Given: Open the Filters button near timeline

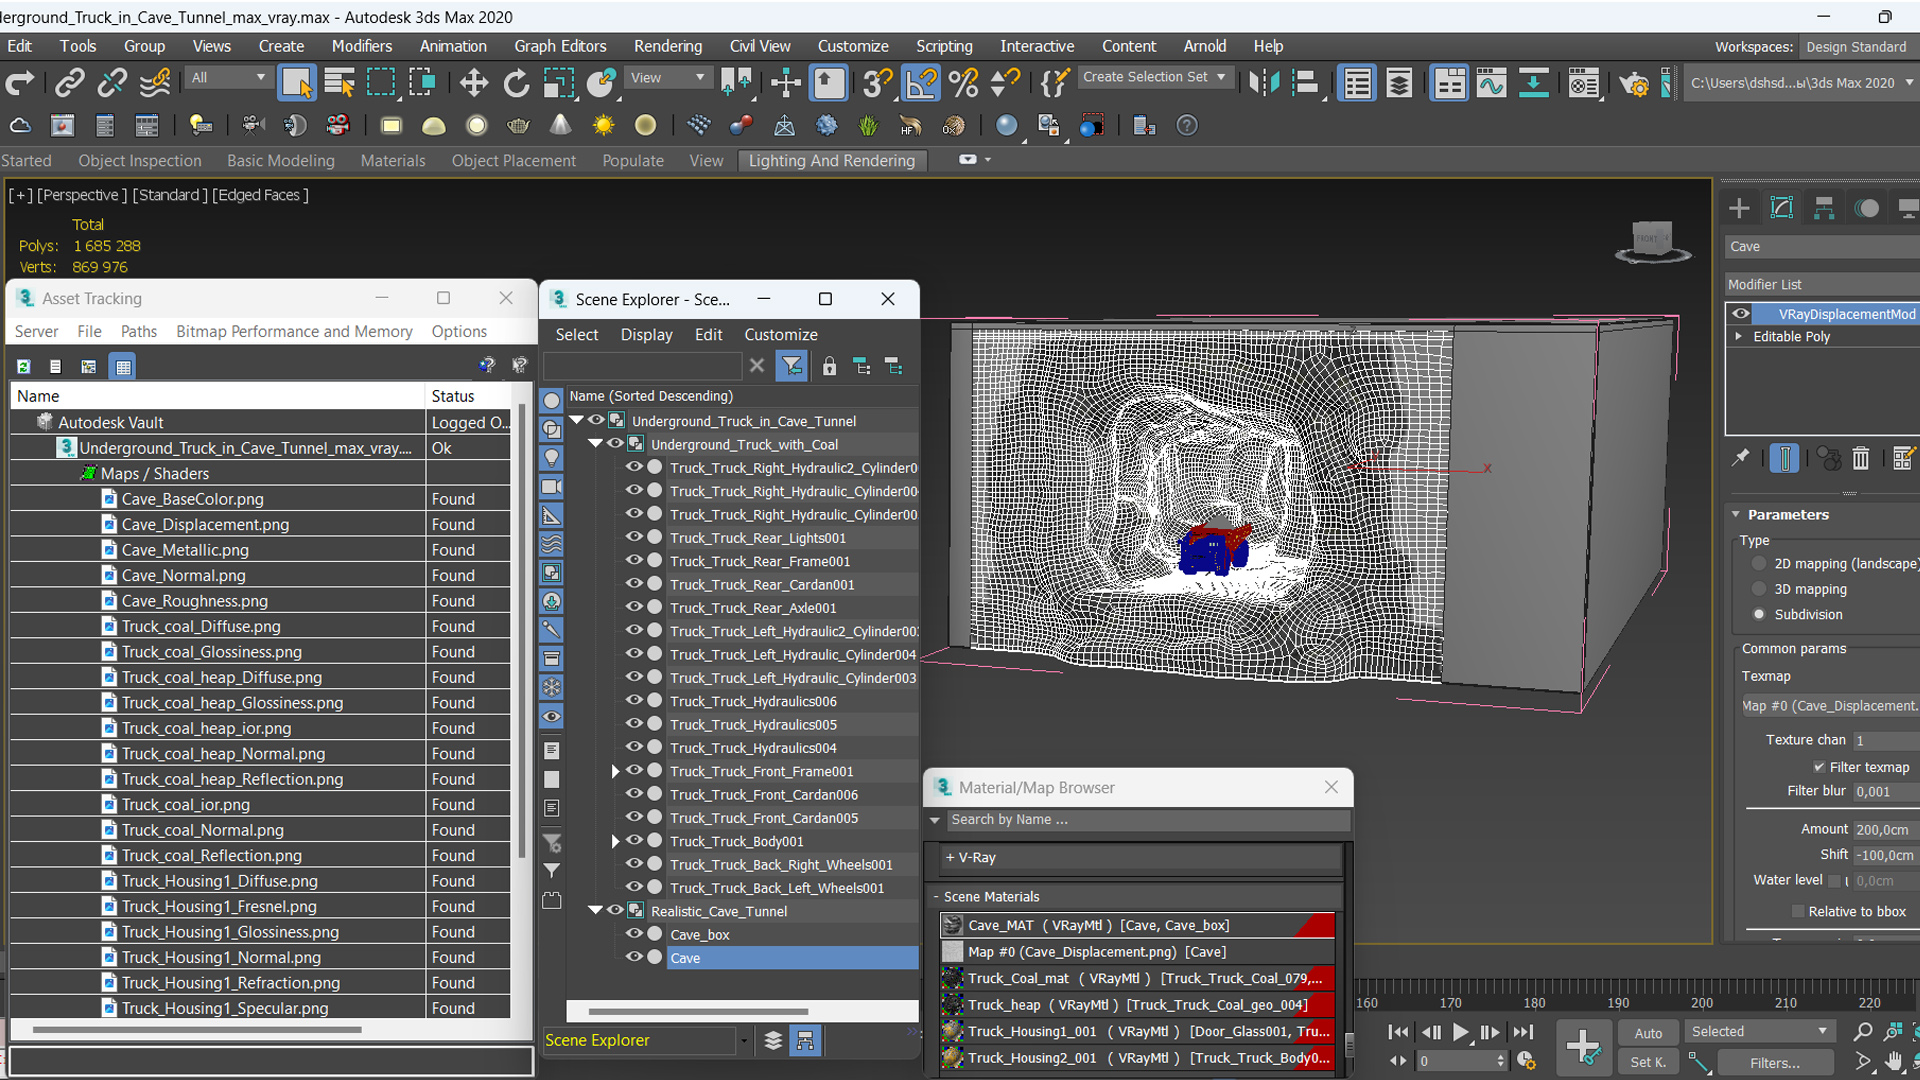Looking at the screenshot, I should point(1774,1062).
